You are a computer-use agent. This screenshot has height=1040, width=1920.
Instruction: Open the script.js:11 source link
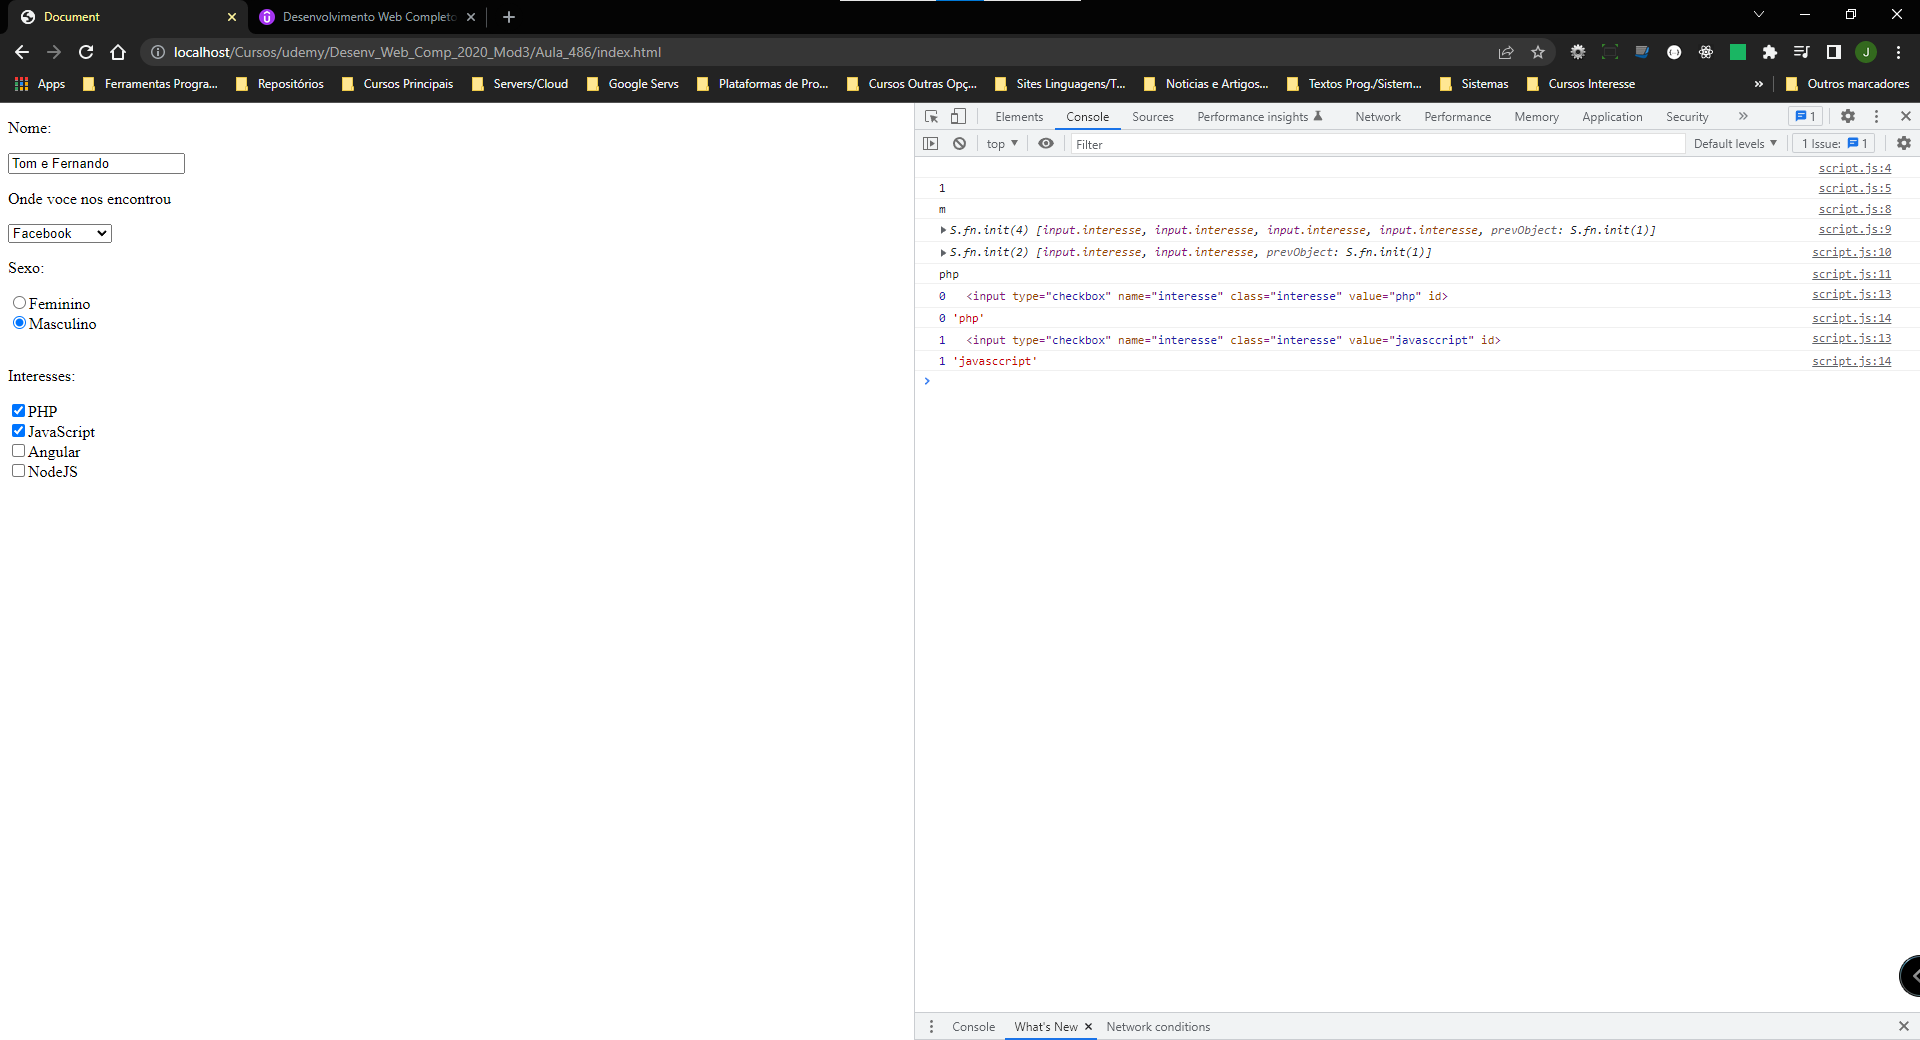tap(1852, 274)
